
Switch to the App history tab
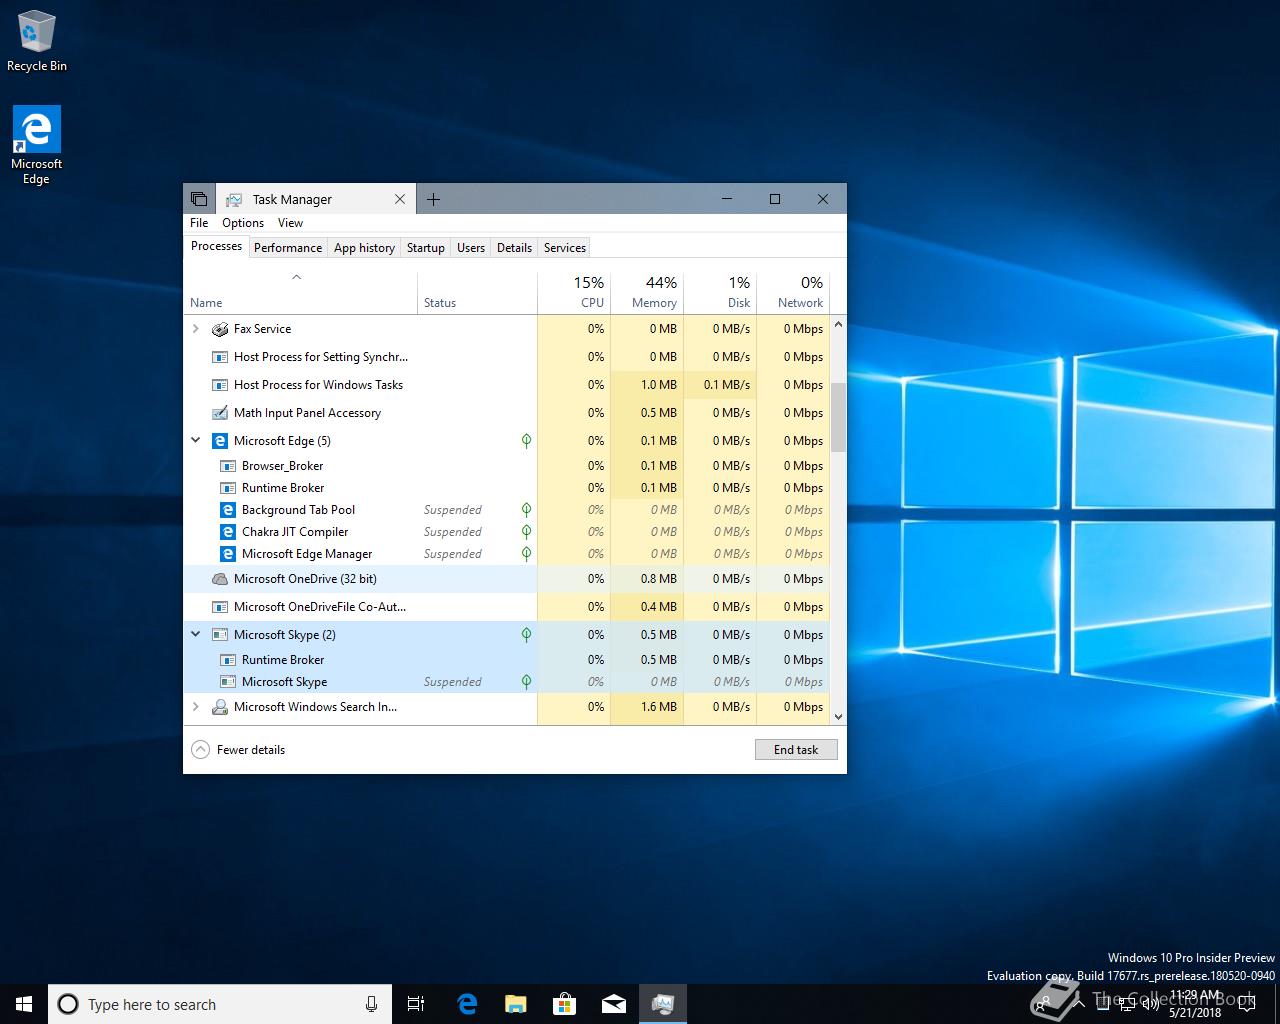click(x=364, y=248)
